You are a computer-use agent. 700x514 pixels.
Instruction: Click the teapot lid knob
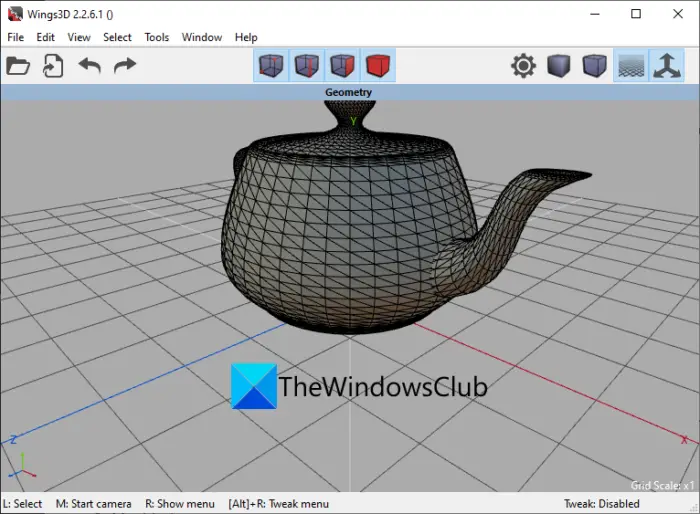click(x=350, y=115)
